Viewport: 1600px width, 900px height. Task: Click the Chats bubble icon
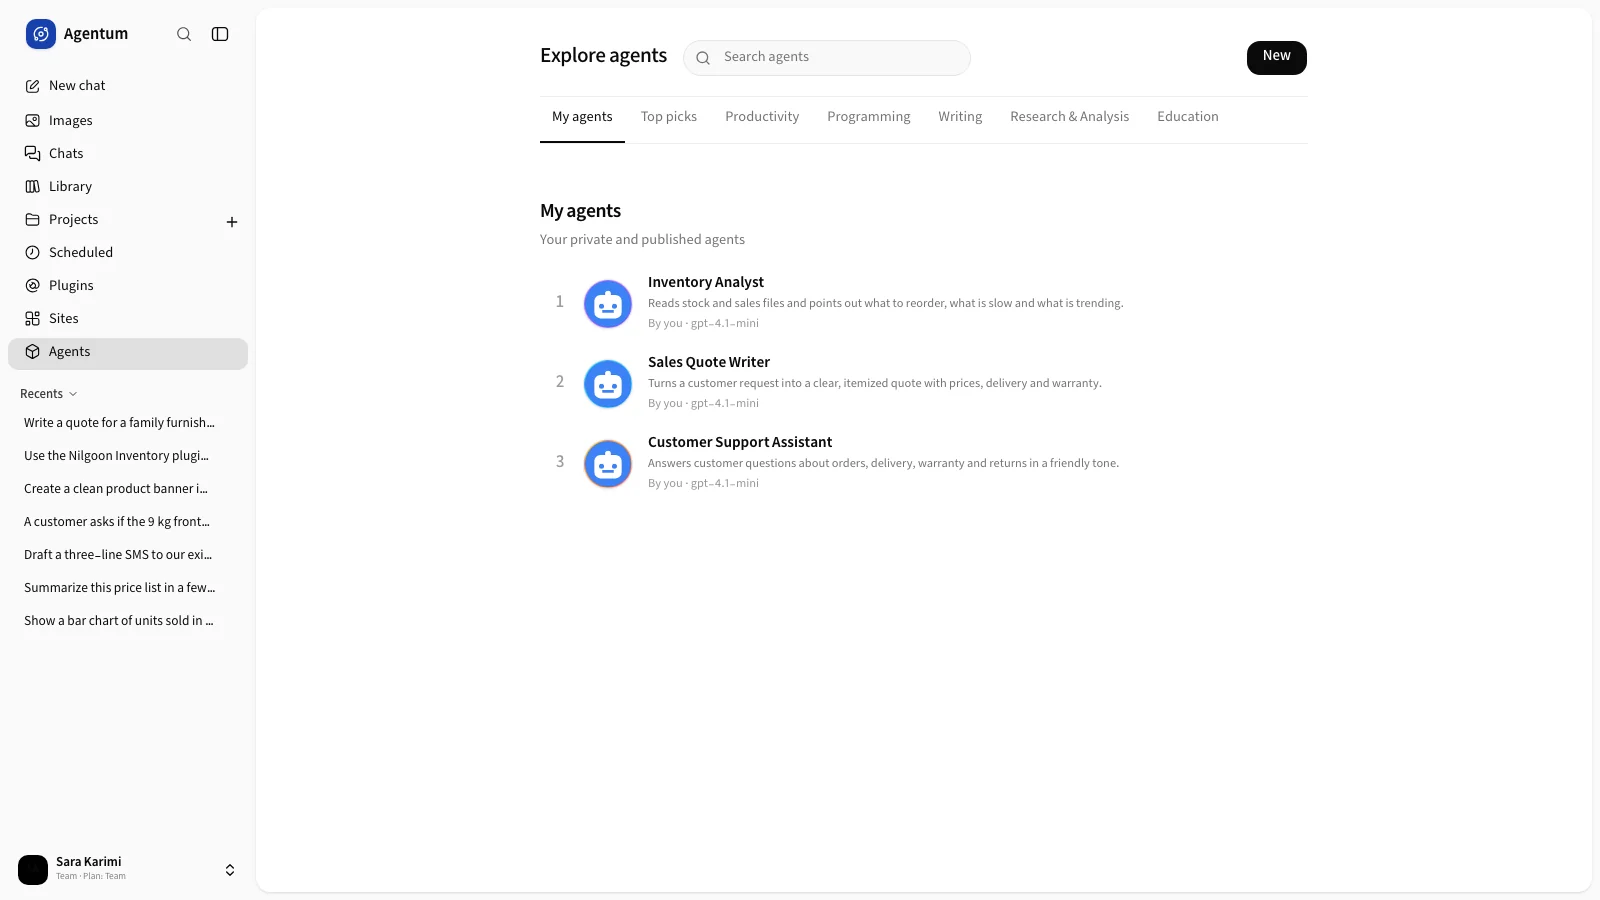coord(33,154)
